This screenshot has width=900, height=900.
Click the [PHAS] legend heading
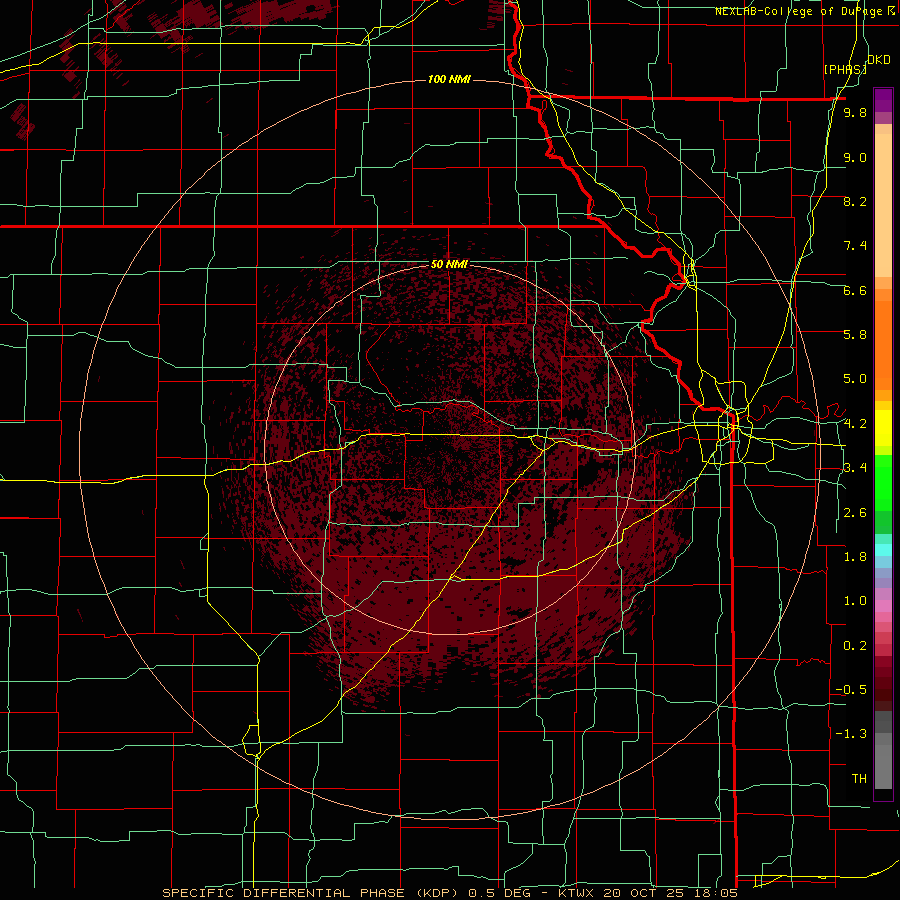845,69
